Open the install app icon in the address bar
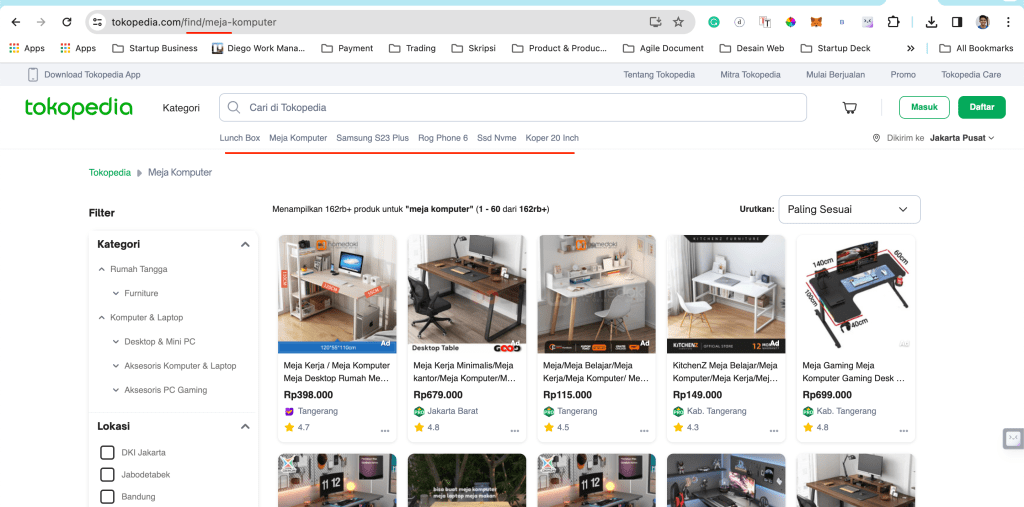 pyautogui.click(x=656, y=22)
